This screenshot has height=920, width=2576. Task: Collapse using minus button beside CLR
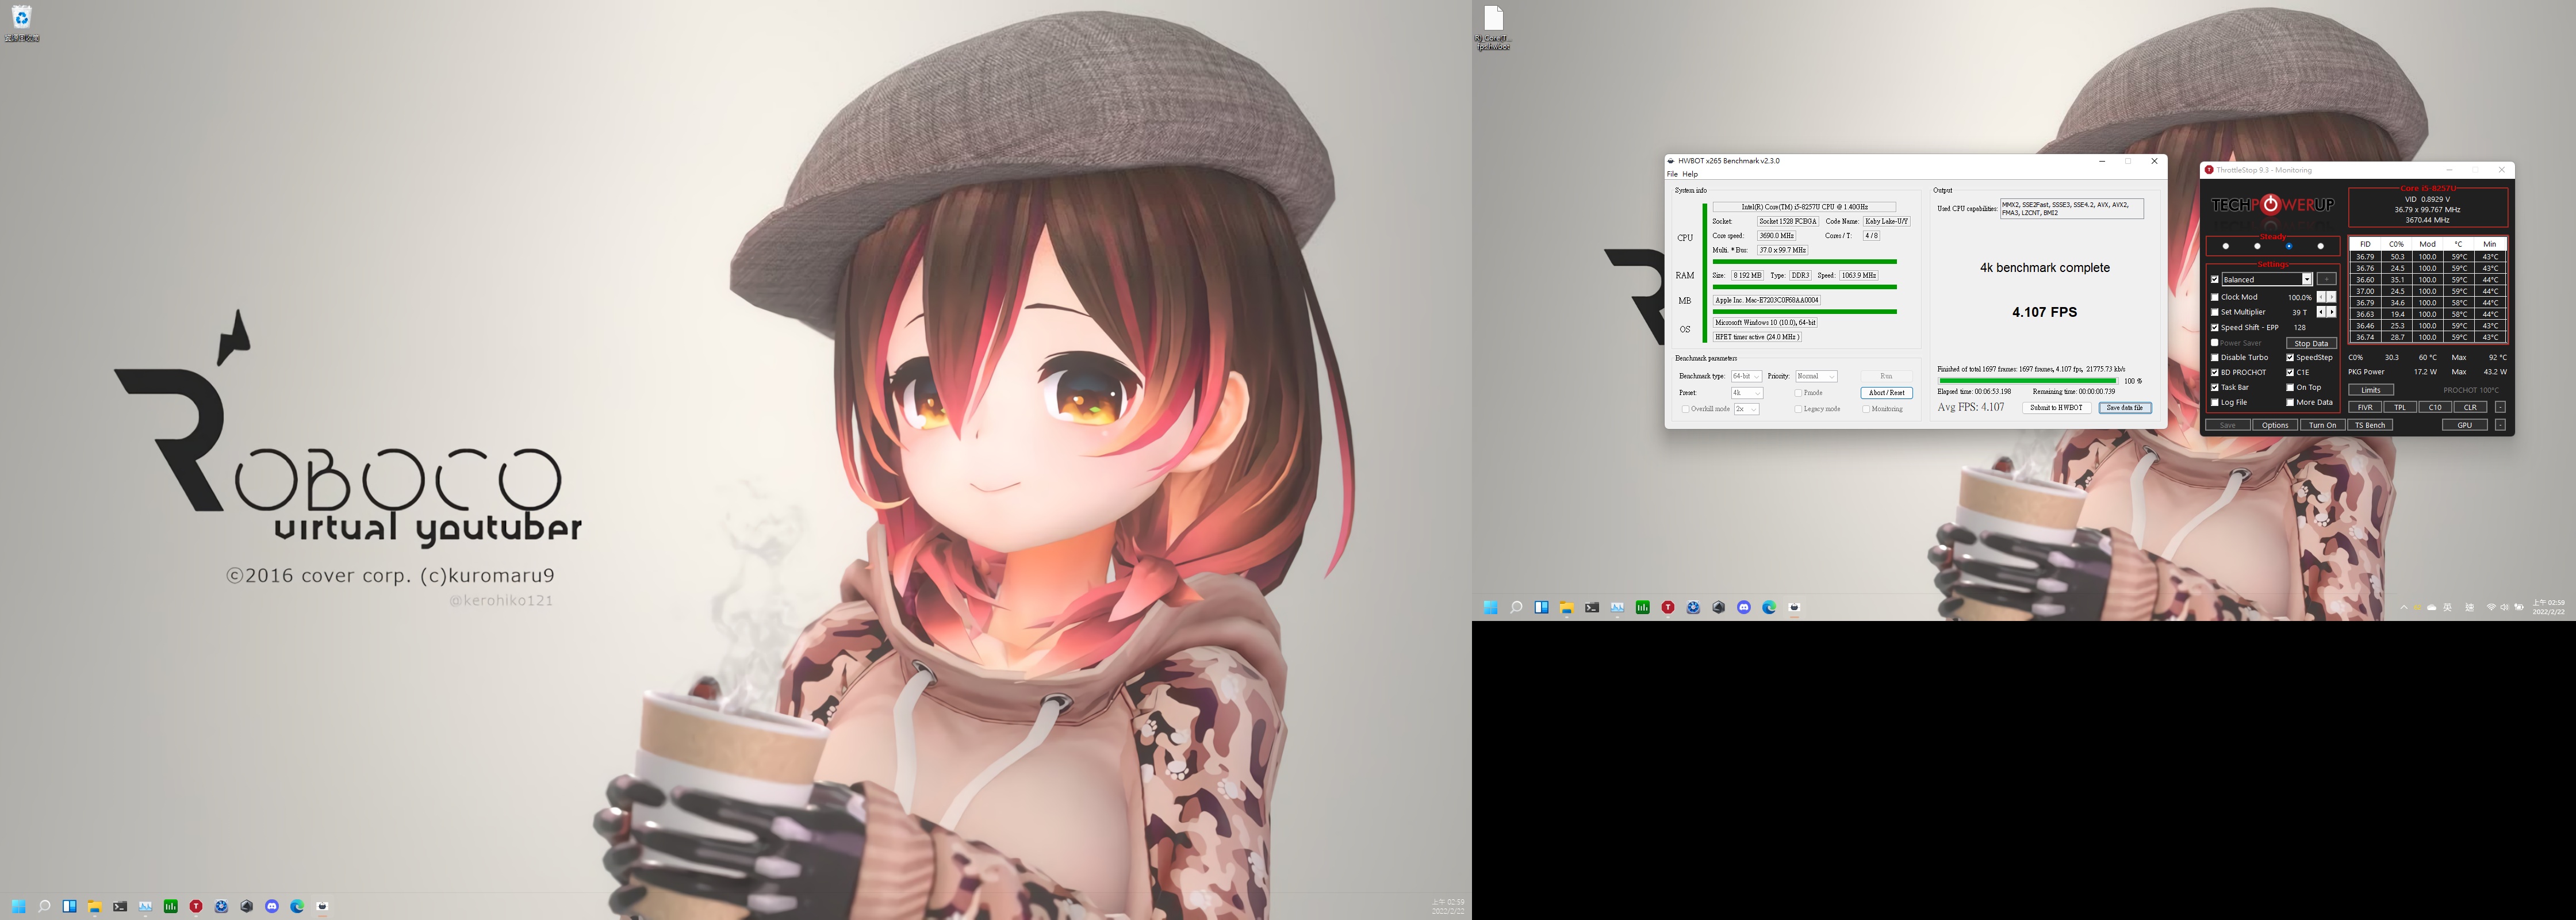pyautogui.click(x=2500, y=407)
